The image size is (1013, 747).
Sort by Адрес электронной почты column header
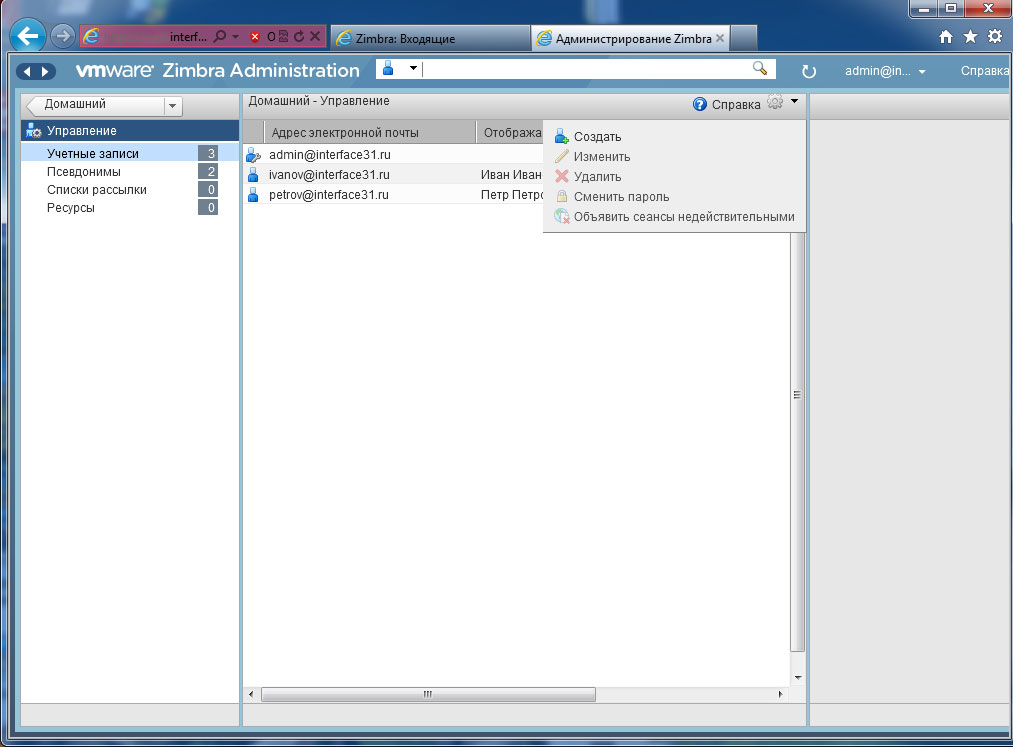coord(370,132)
